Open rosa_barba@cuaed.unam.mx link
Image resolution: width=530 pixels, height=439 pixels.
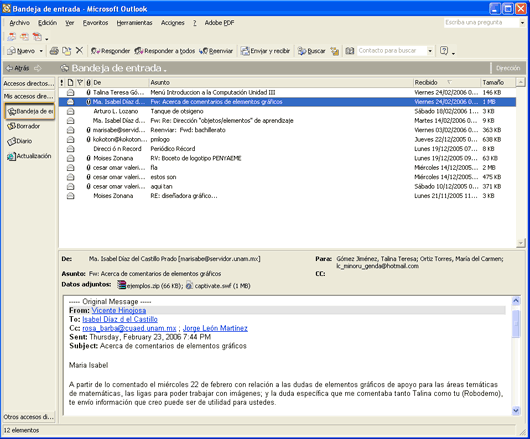click(x=129, y=328)
